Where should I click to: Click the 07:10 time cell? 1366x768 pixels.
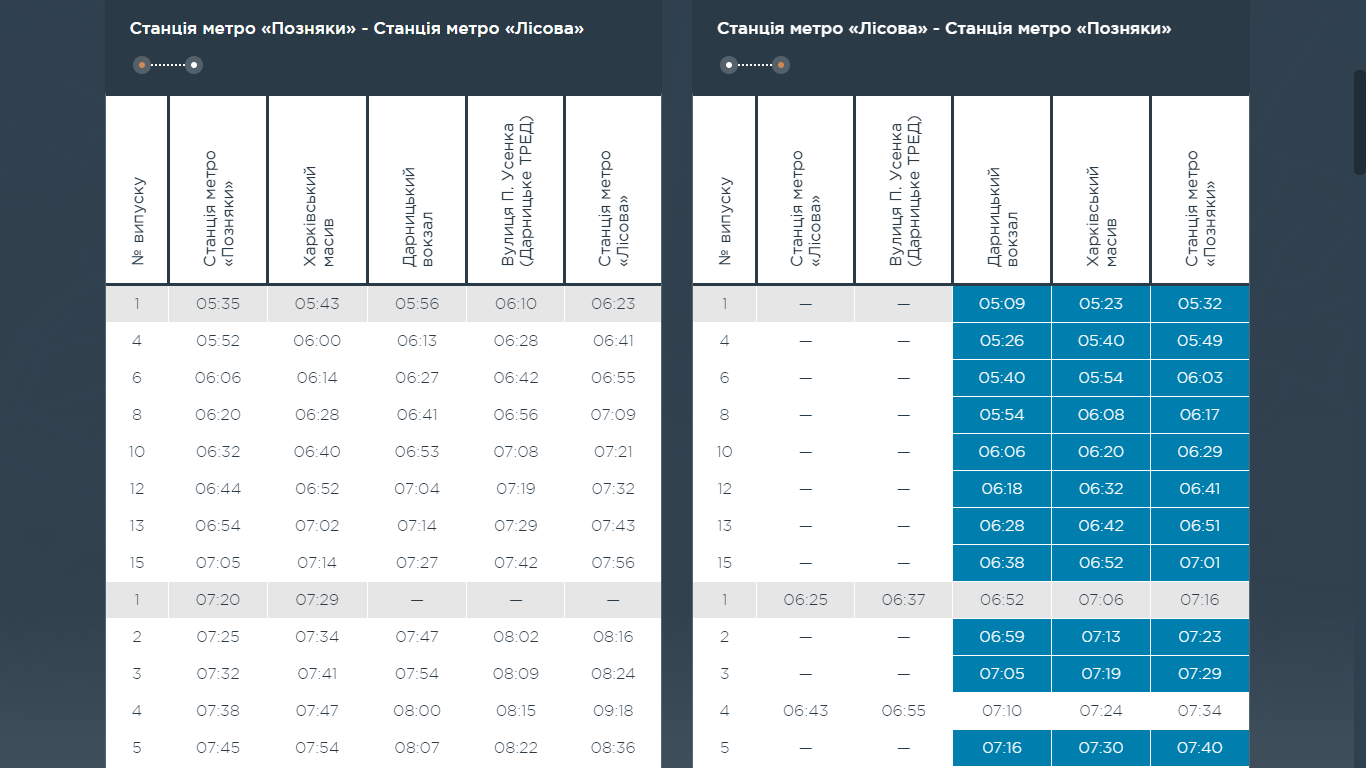point(1002,711)
